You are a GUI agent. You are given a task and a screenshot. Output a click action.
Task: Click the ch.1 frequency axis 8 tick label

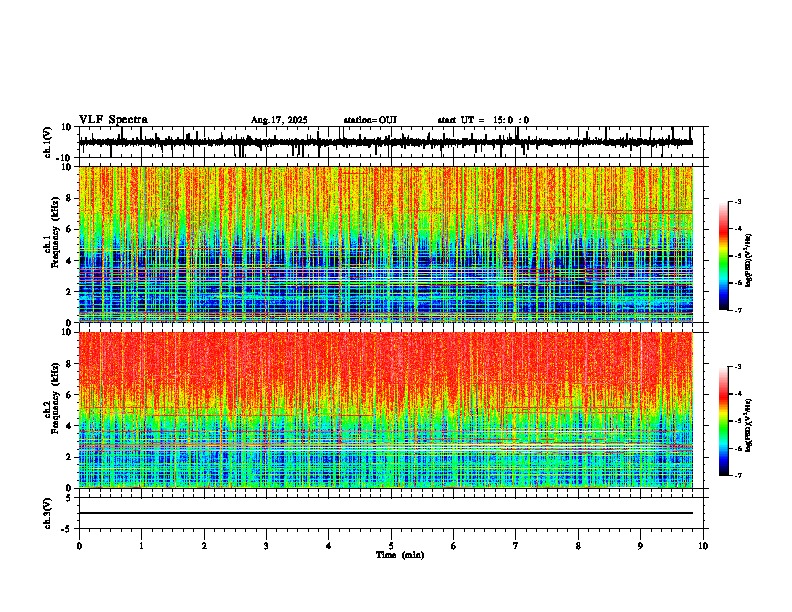69,198
